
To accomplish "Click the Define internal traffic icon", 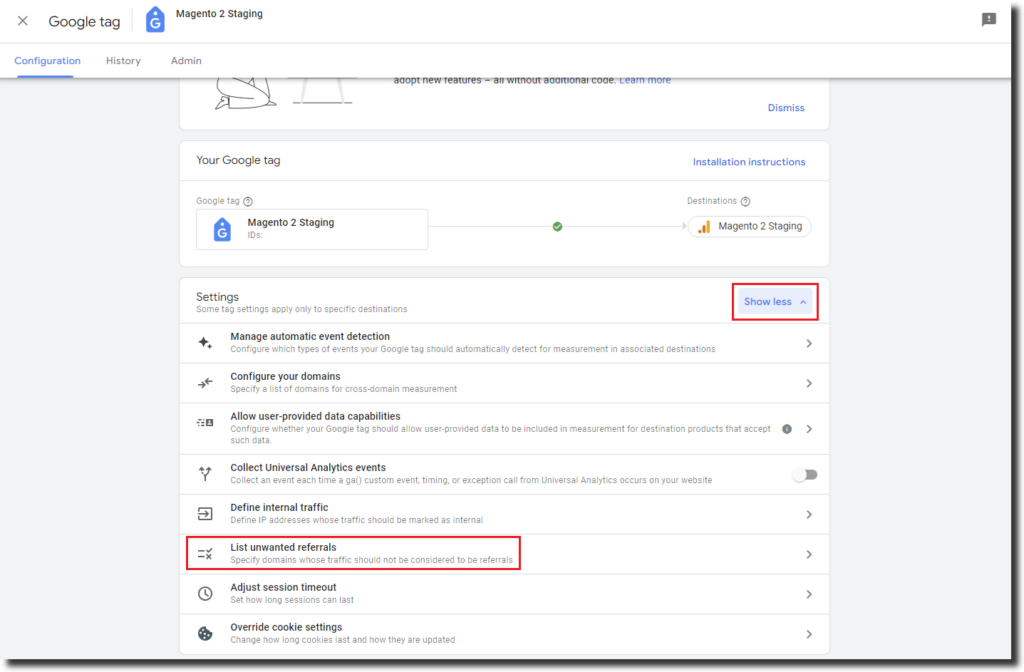I will click(205, 514).
